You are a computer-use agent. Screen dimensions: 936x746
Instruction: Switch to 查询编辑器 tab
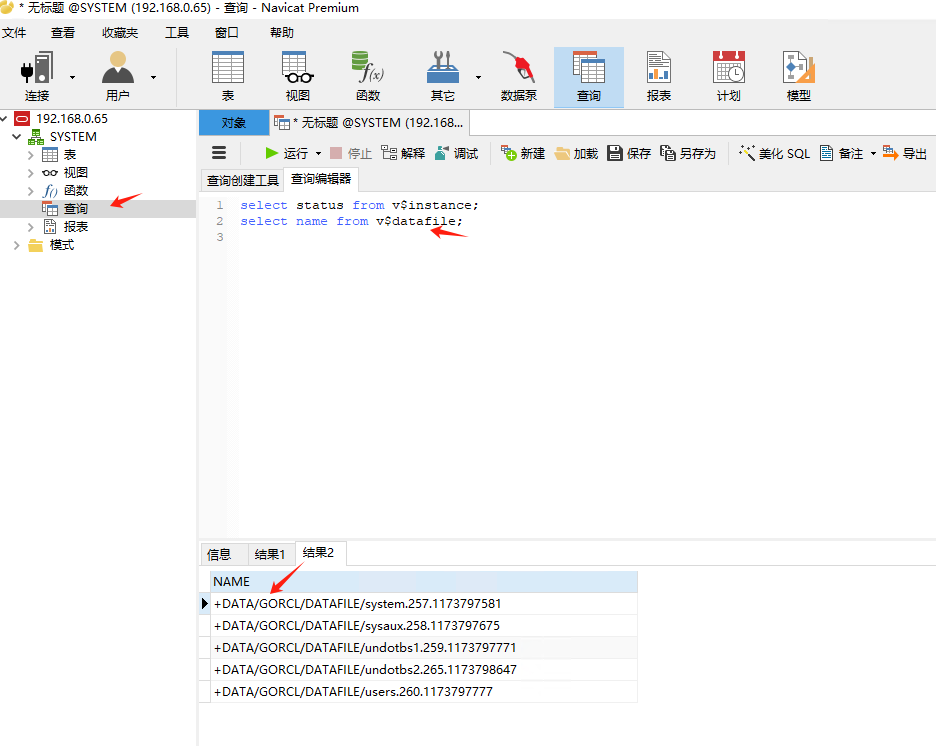point(321,179)
